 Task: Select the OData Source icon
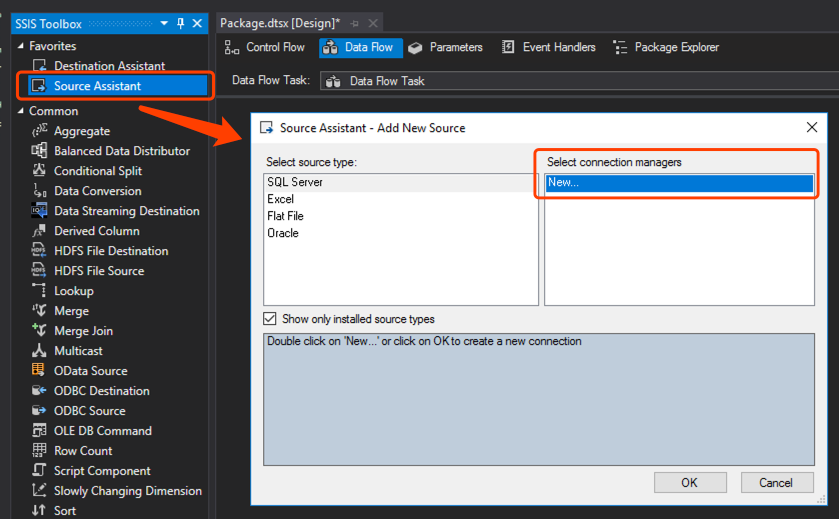(39, 370)
